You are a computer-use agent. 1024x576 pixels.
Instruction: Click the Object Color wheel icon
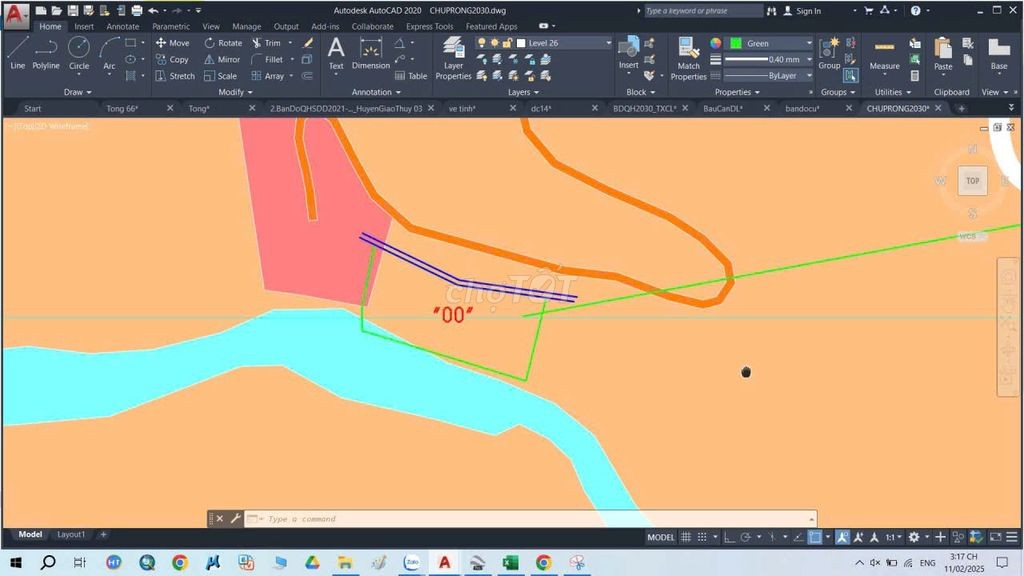716,43
